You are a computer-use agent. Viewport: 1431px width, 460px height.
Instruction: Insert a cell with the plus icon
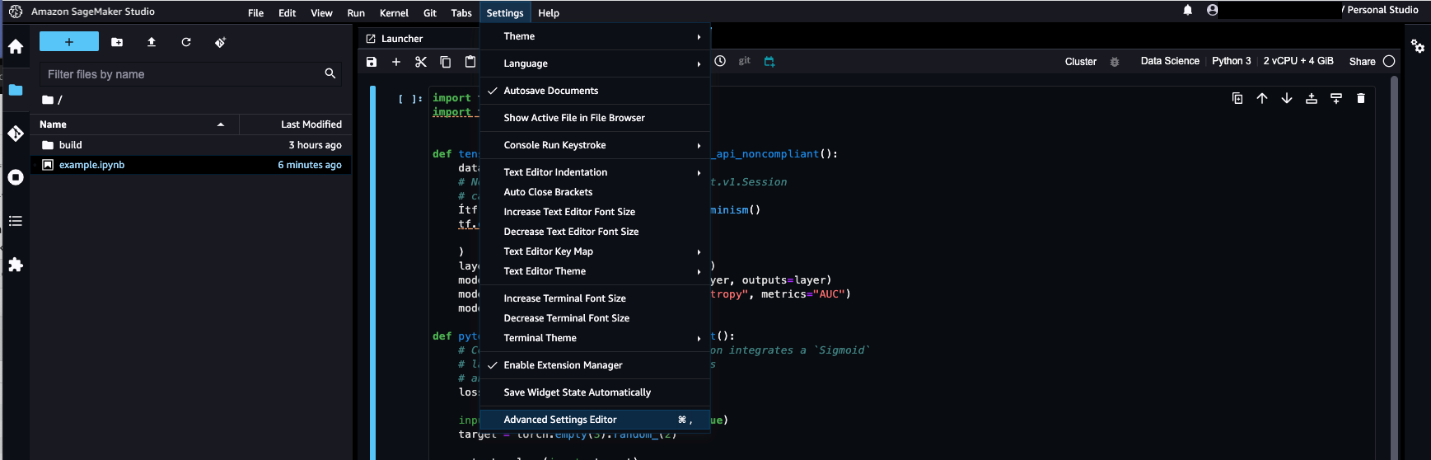[x=396, y=62]
